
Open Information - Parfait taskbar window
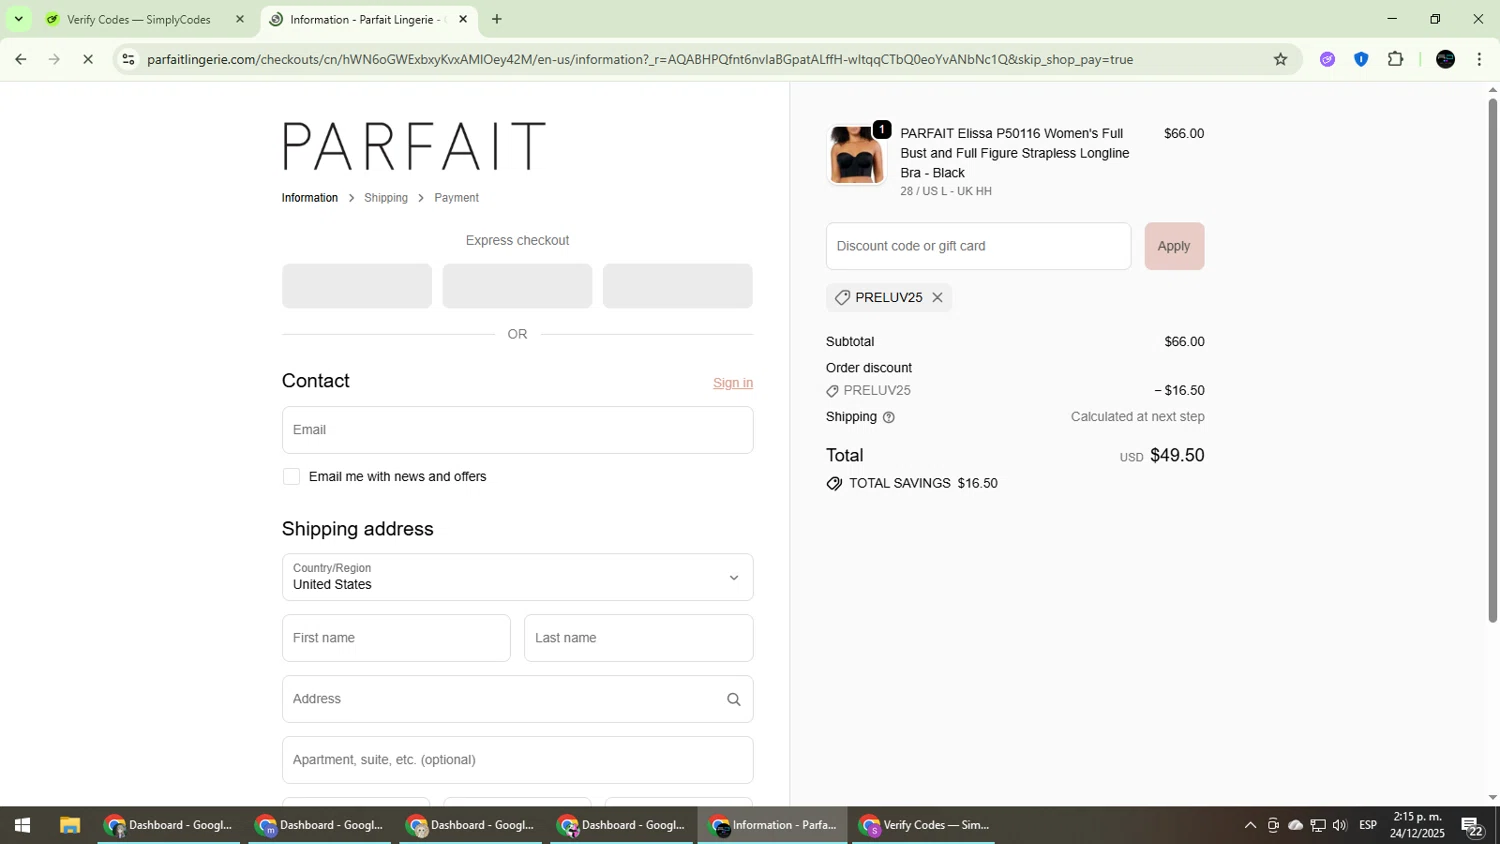773,825
